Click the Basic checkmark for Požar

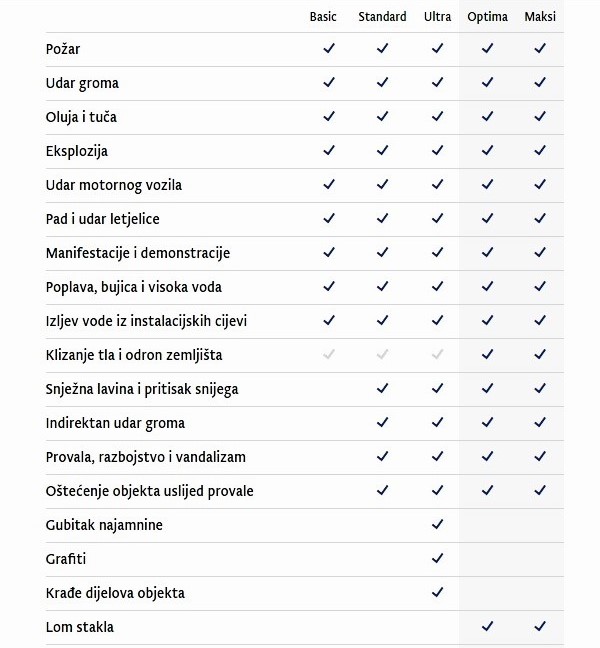tap(328, 48)
